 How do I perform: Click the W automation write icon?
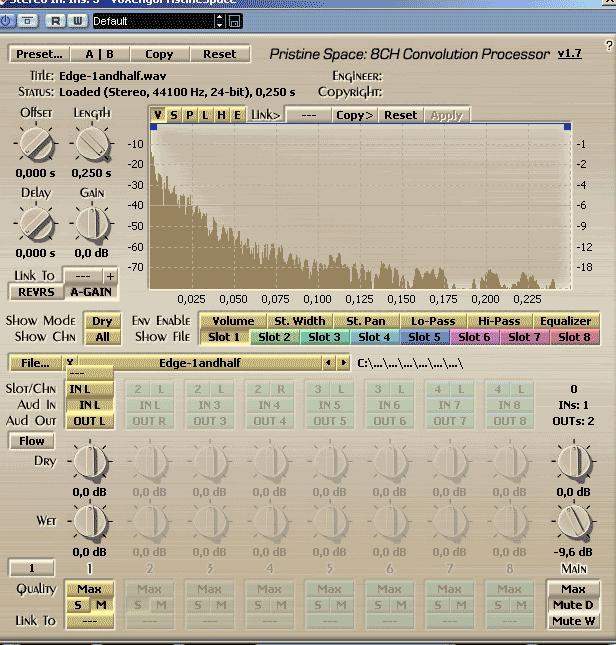[x=77, y=21]
